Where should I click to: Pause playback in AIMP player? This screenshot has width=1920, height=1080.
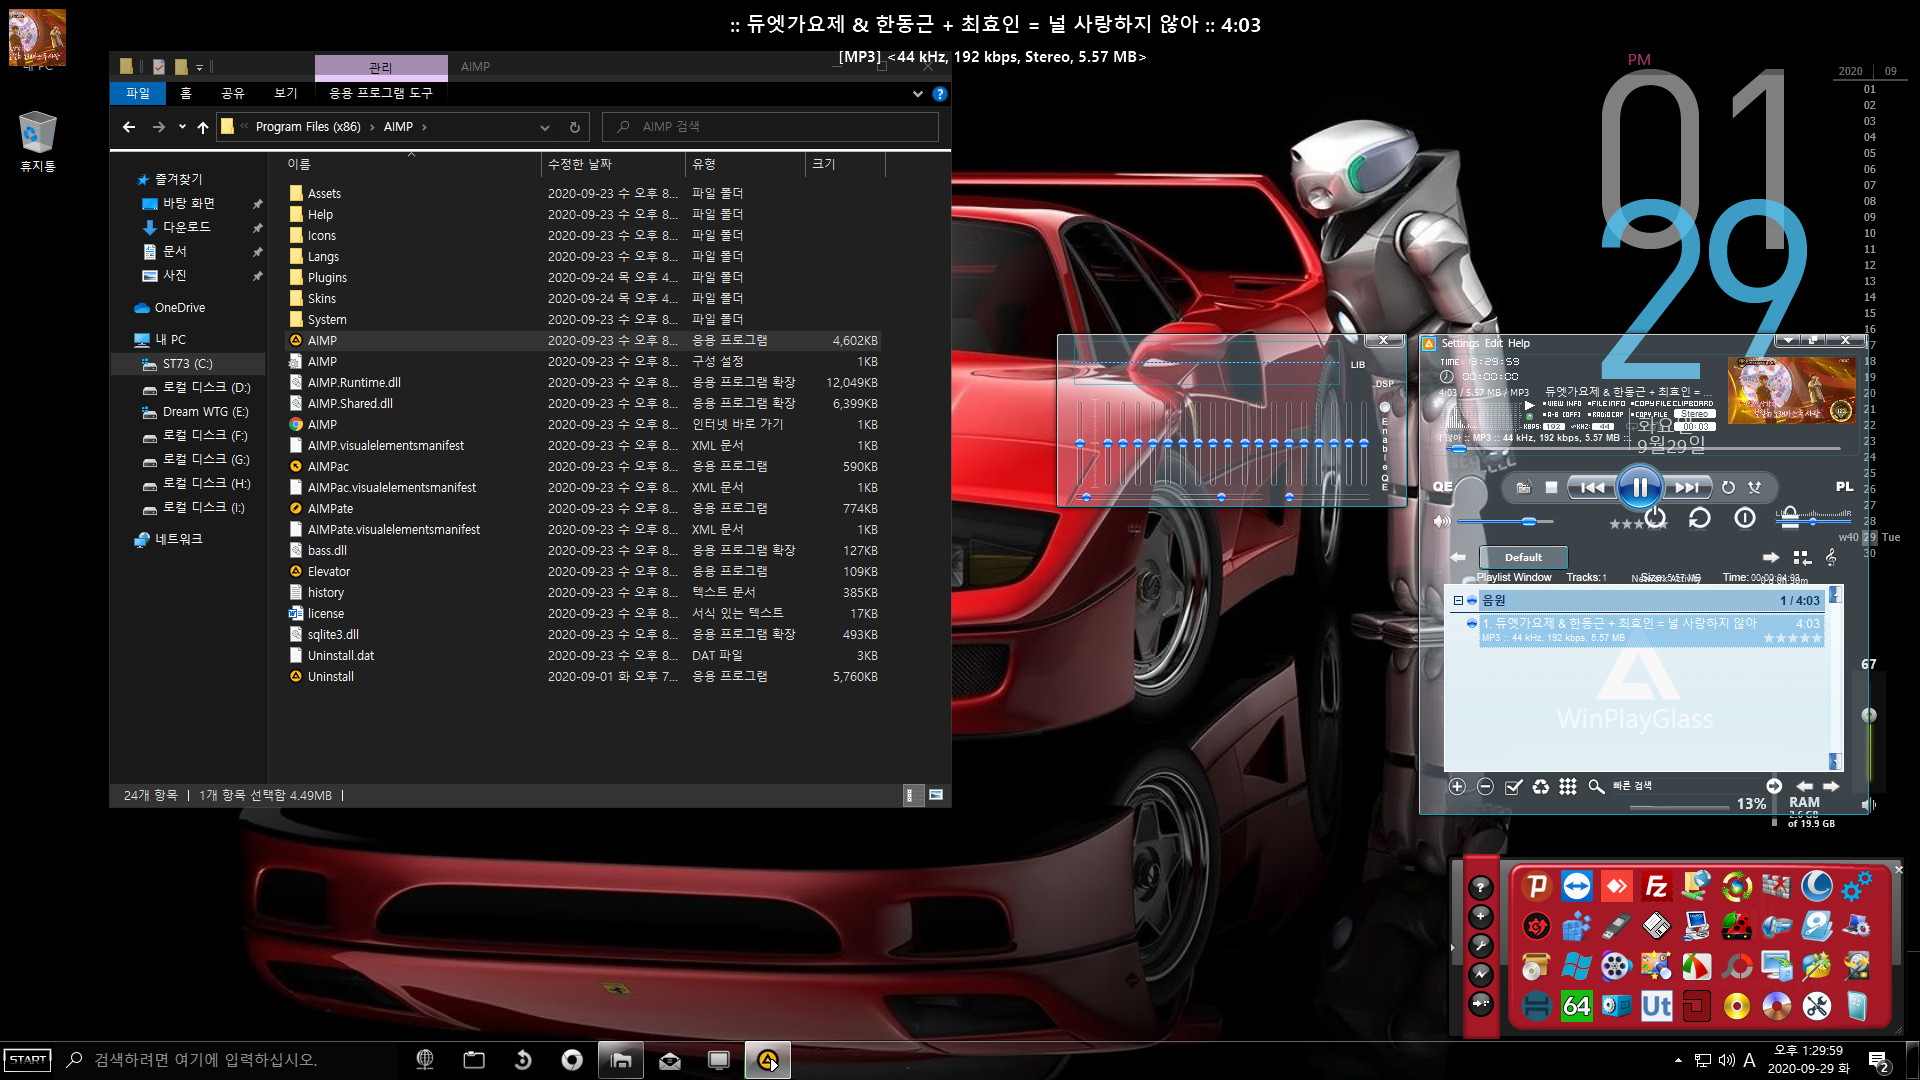pyautogui.click(x=1640, y=487)
